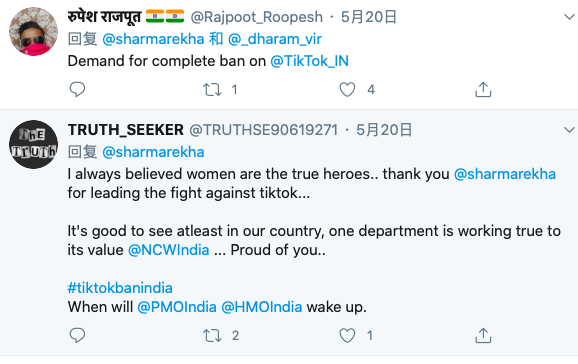Image resolution: width=578 pixels, height=364 pixels.
Task: Retweet TRUTH_SEEKER's tweet
Action: [212, 336]
